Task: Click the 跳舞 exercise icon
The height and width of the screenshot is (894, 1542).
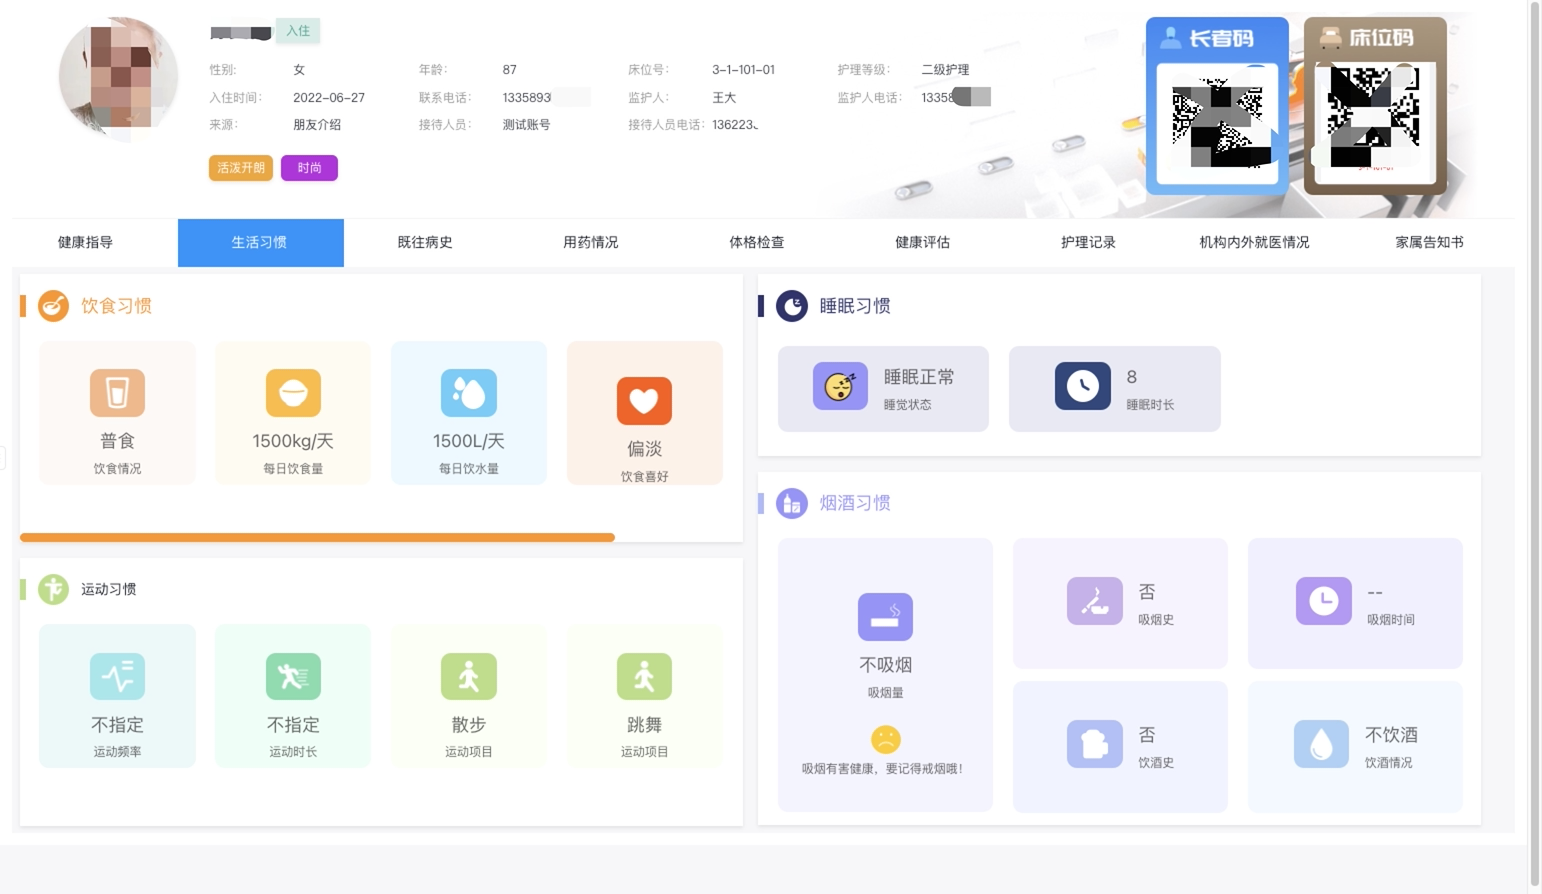Action: coord(644,676)
